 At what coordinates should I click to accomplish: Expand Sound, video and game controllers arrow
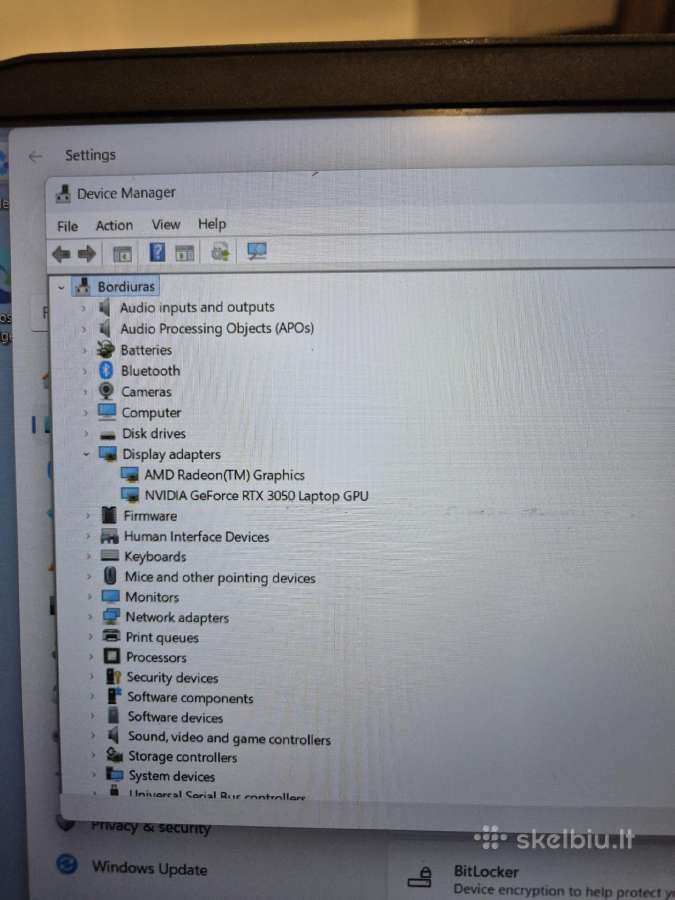(92, 735)
